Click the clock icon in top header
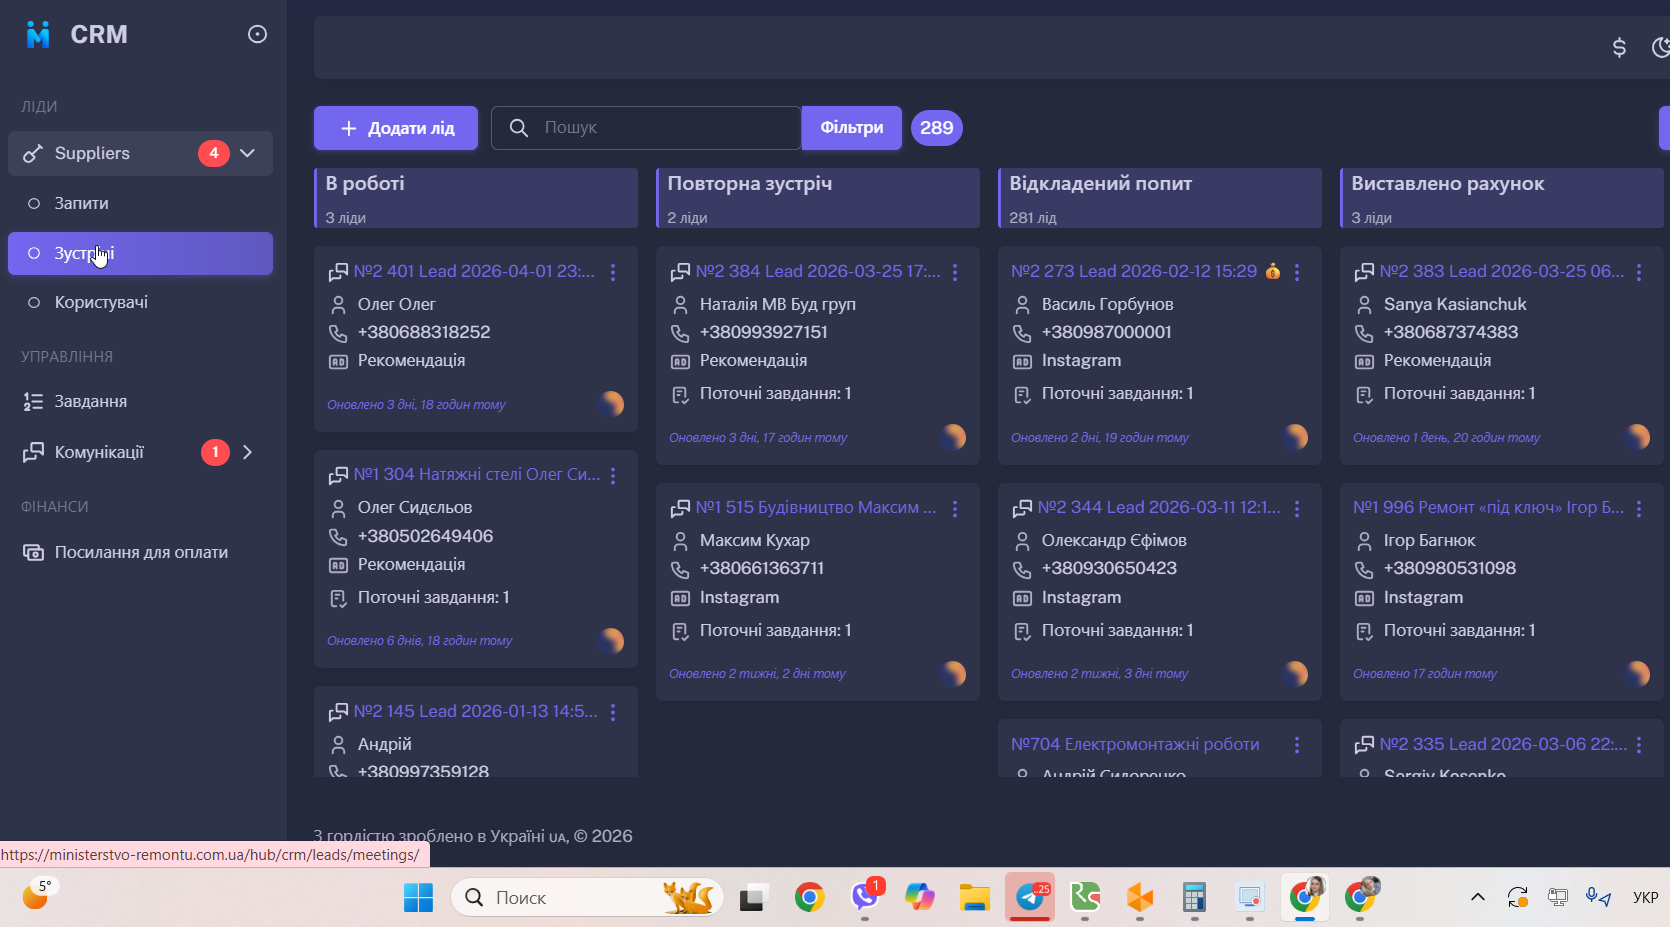This screenshot has height=927, width=1670. [x=1660, y=47]
